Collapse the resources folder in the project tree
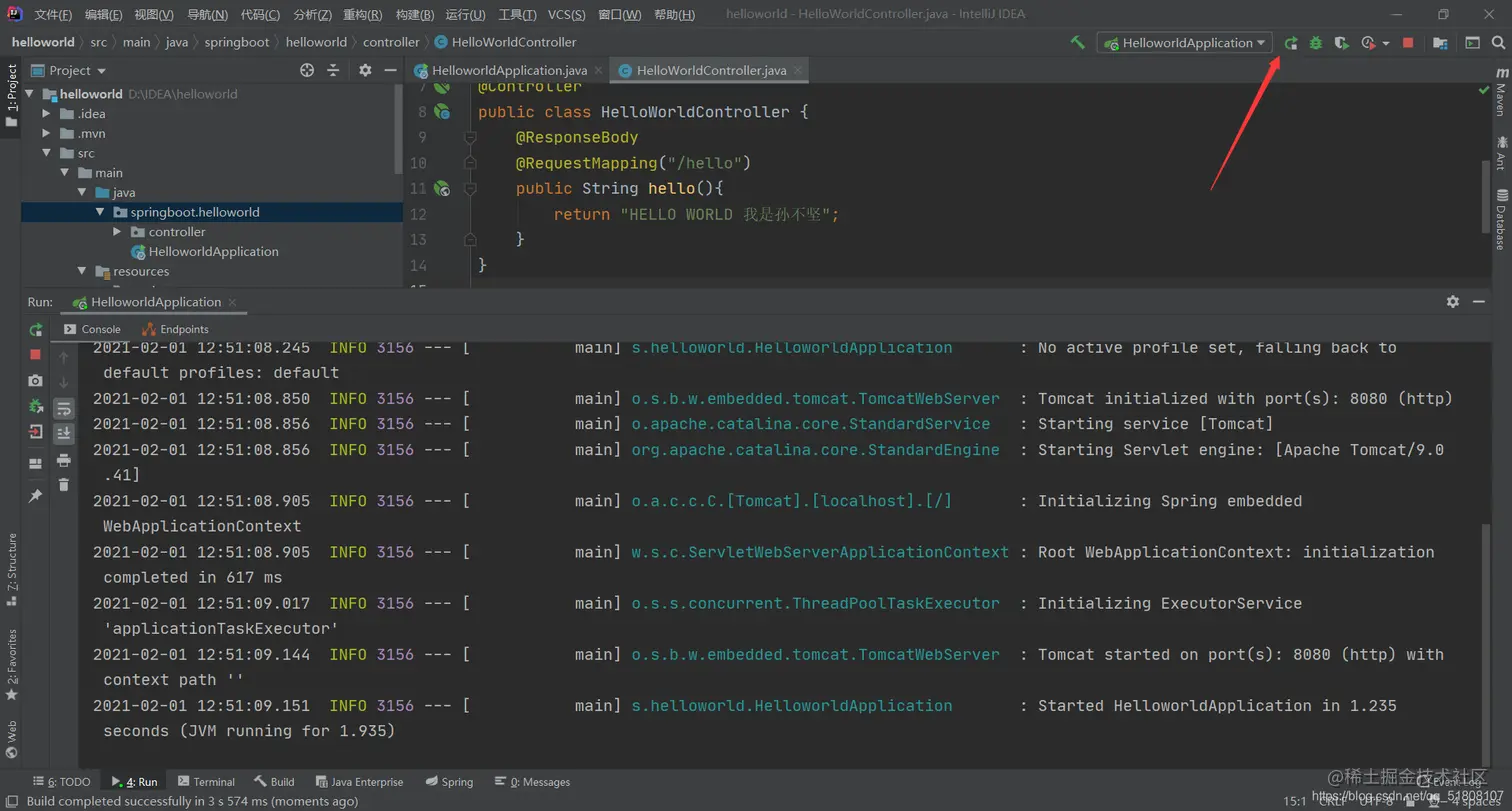 coord(82,271)
